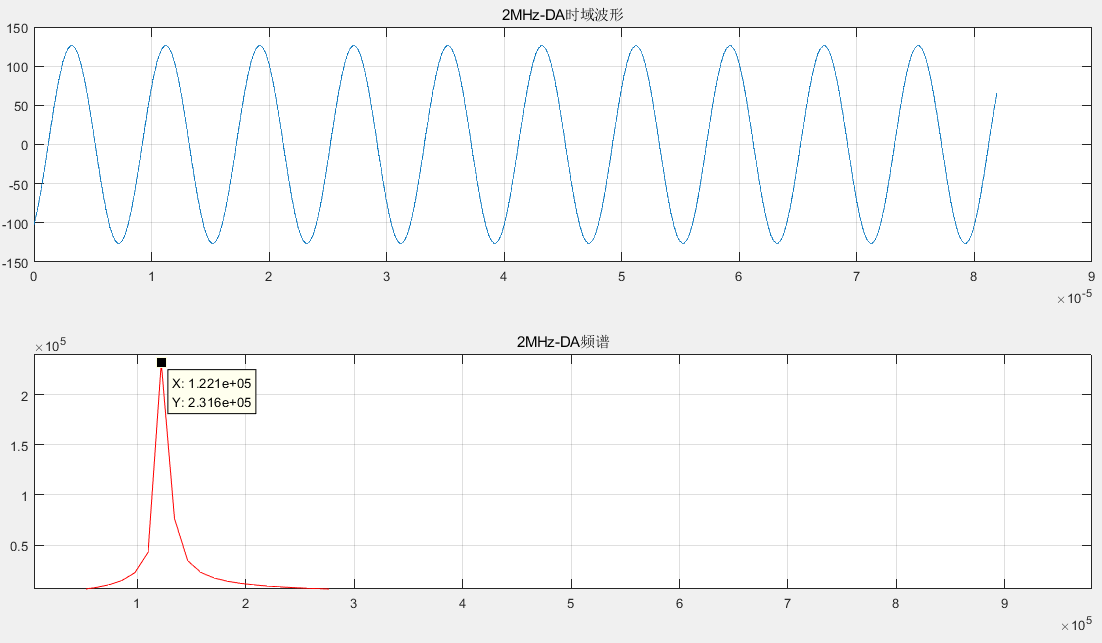Click x-axis tick label 9 on spectrum plot
The width and height of the screenshot is (1102, 643).
point(1004,604)
